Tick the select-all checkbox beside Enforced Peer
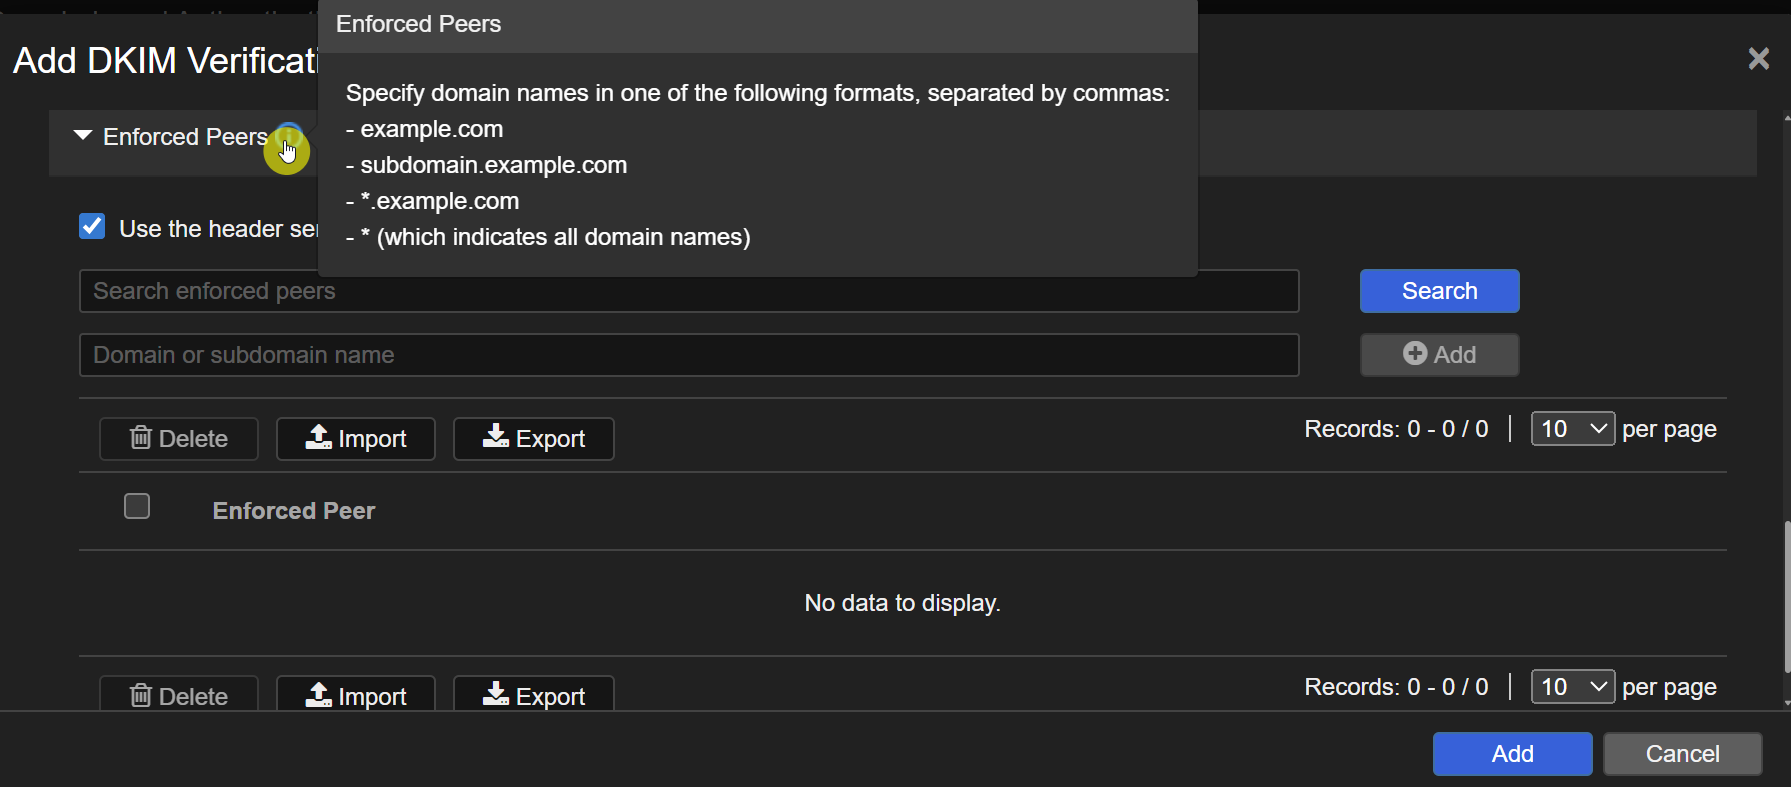 click(x=137, y=507)
